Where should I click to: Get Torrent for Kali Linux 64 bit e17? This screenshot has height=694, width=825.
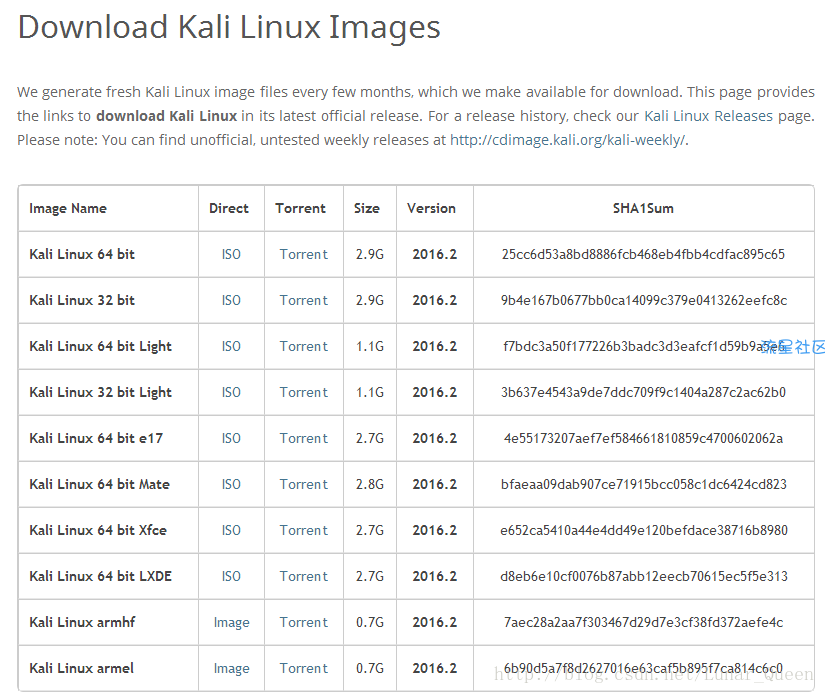304,438
